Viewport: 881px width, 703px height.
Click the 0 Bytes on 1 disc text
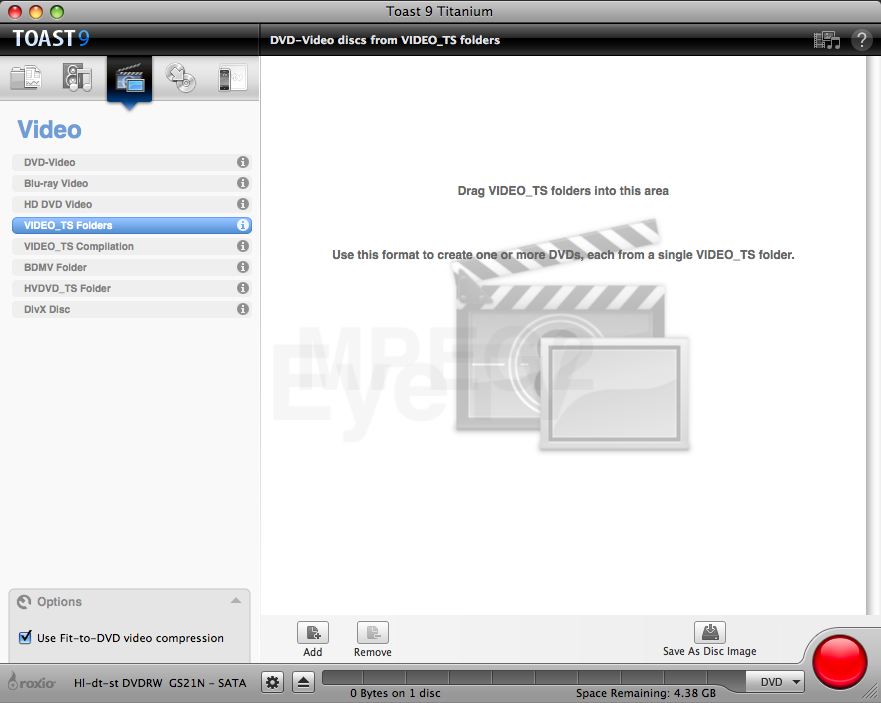click(x=395, y=693)
